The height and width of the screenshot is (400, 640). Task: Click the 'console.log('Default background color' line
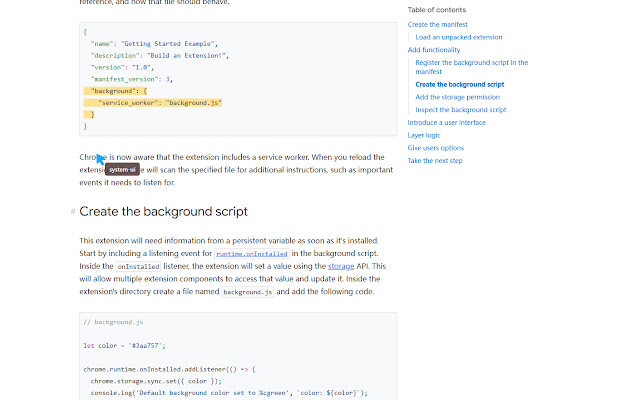pos(229,393)
